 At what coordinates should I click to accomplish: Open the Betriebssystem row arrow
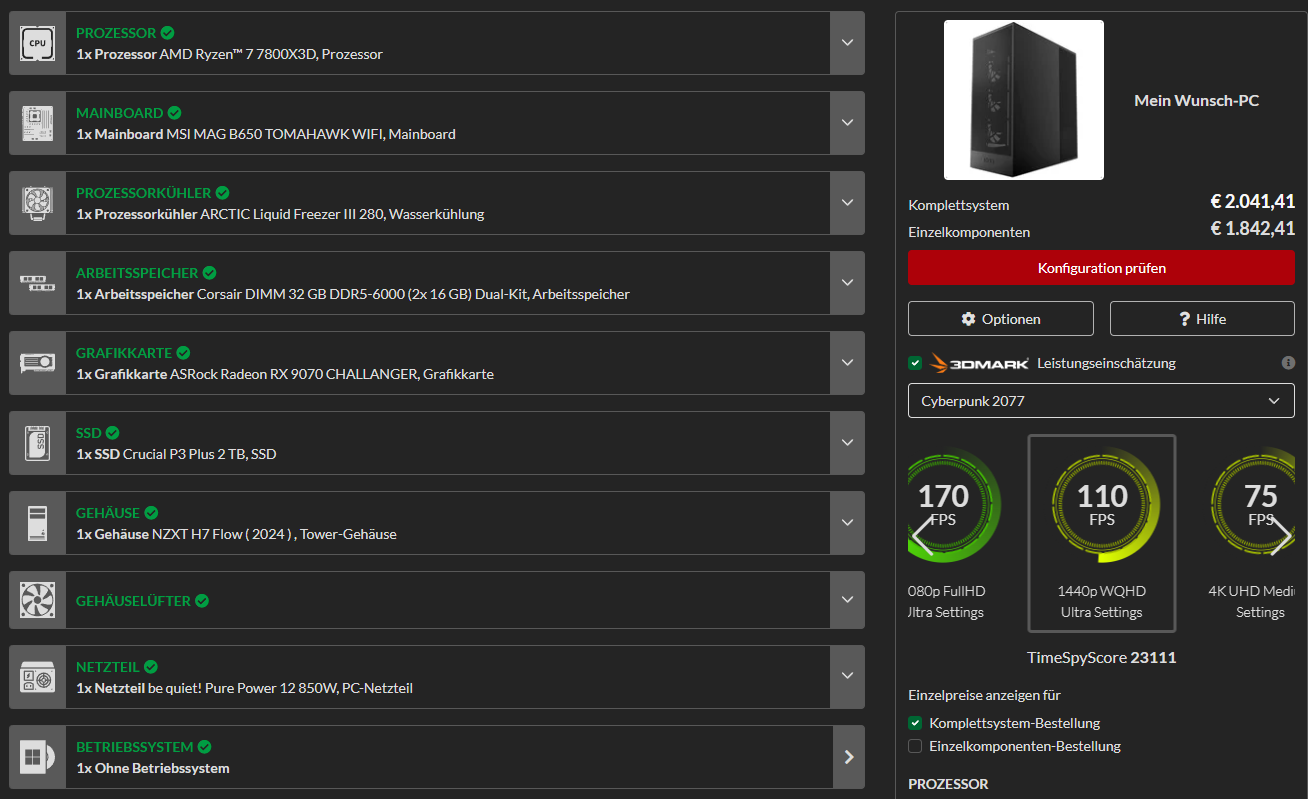848,757
